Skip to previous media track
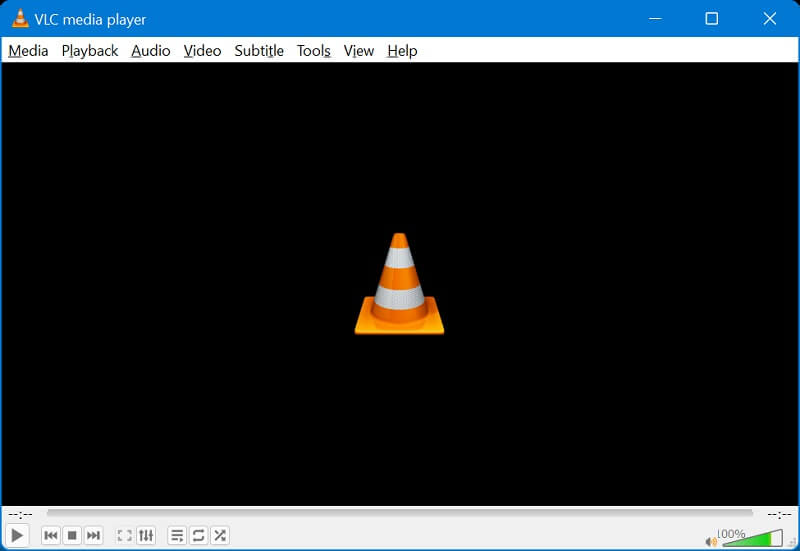This screenshot has height=551, width=800. [x=51, y=535]
